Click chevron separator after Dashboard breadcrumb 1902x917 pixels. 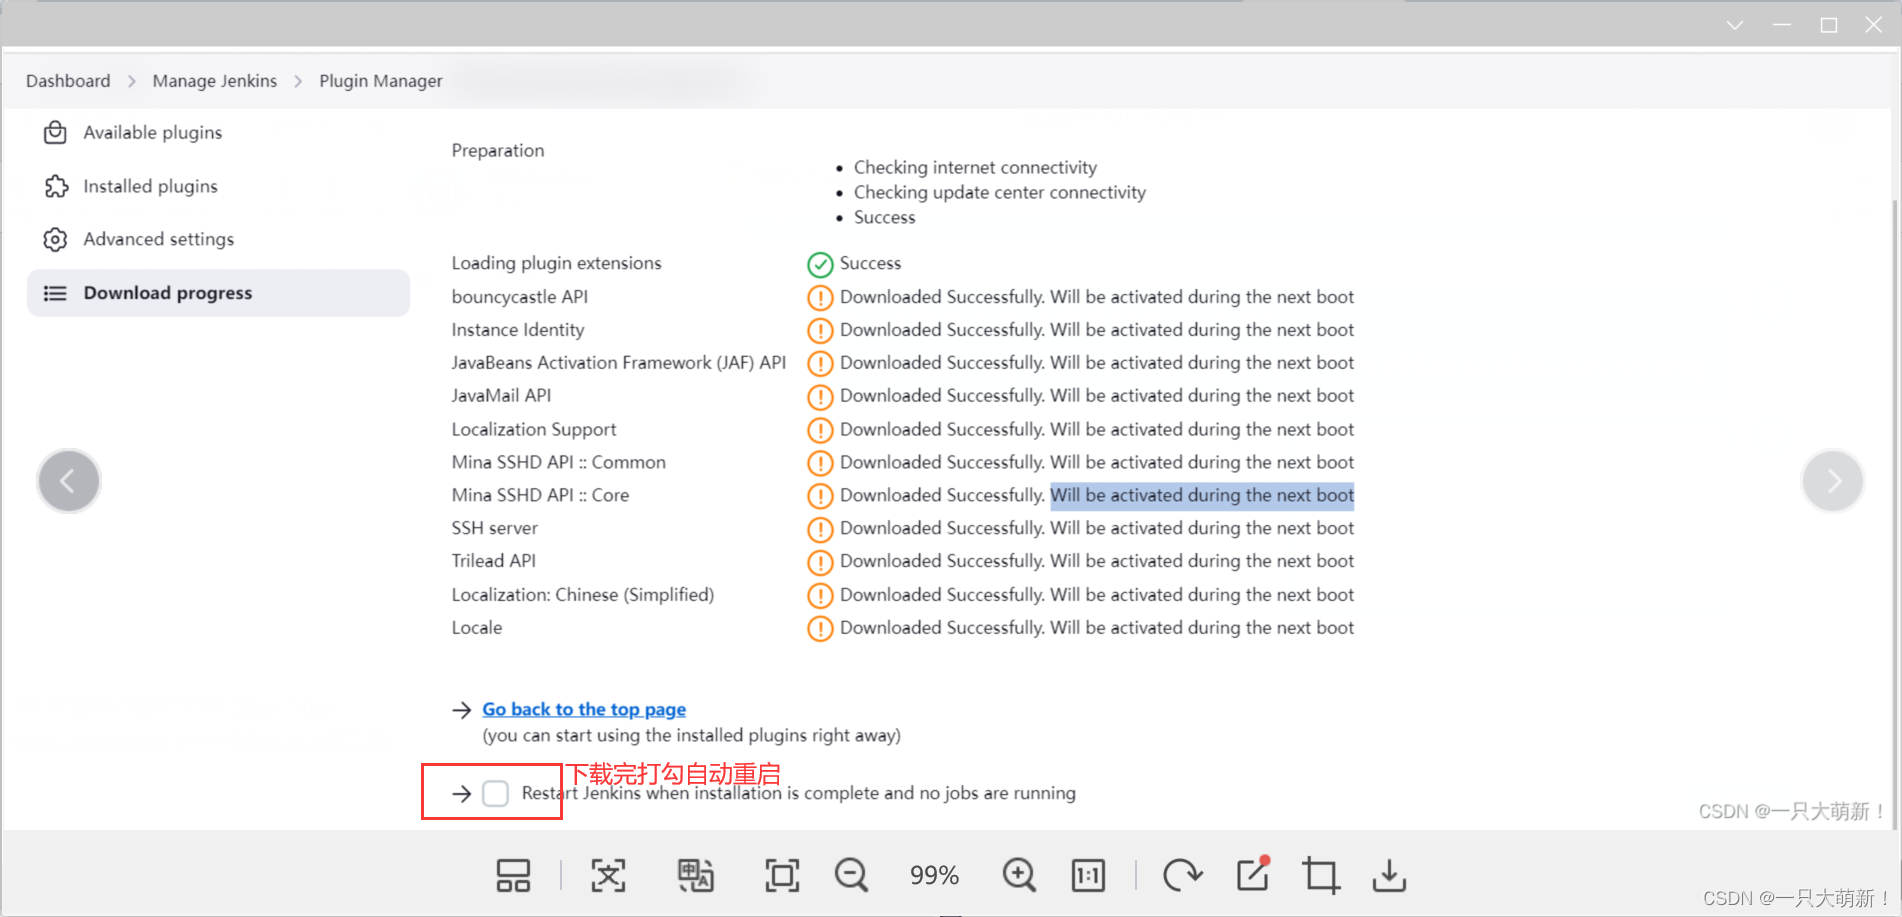click(131, 81)
